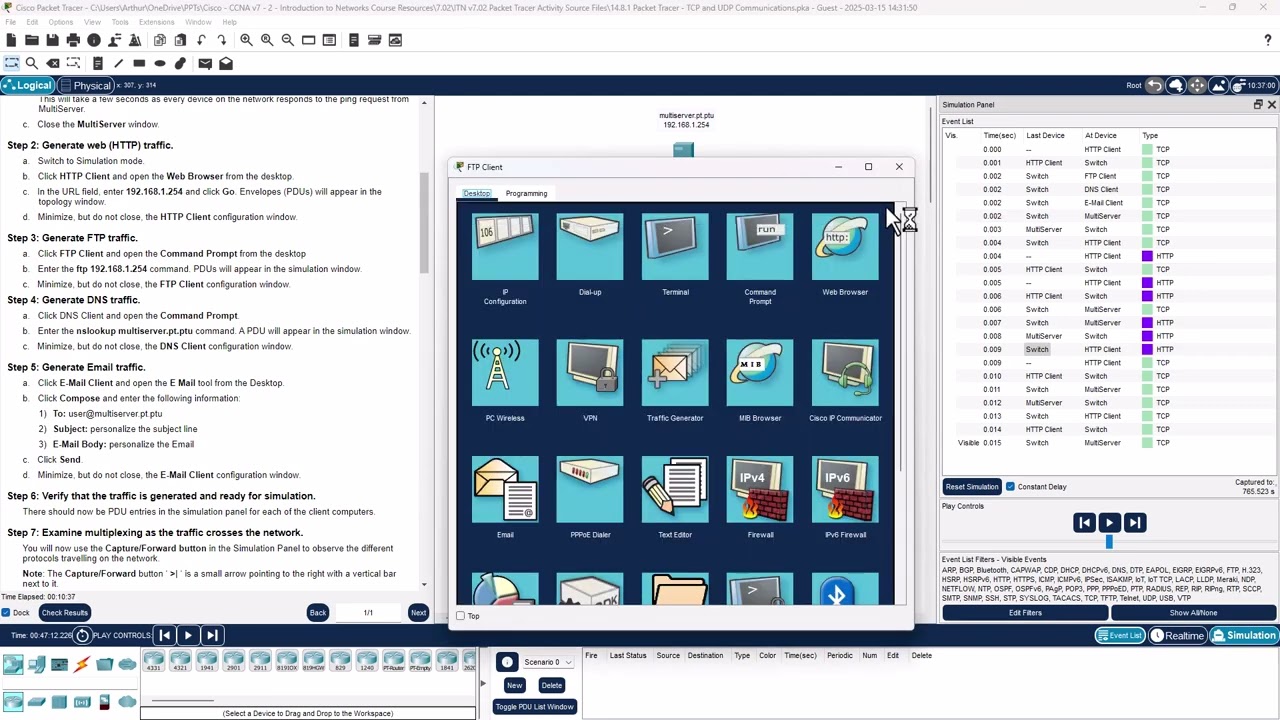Click play in Simulation Panel play controls
The image size is (1280, 720).
[1109, 523]
